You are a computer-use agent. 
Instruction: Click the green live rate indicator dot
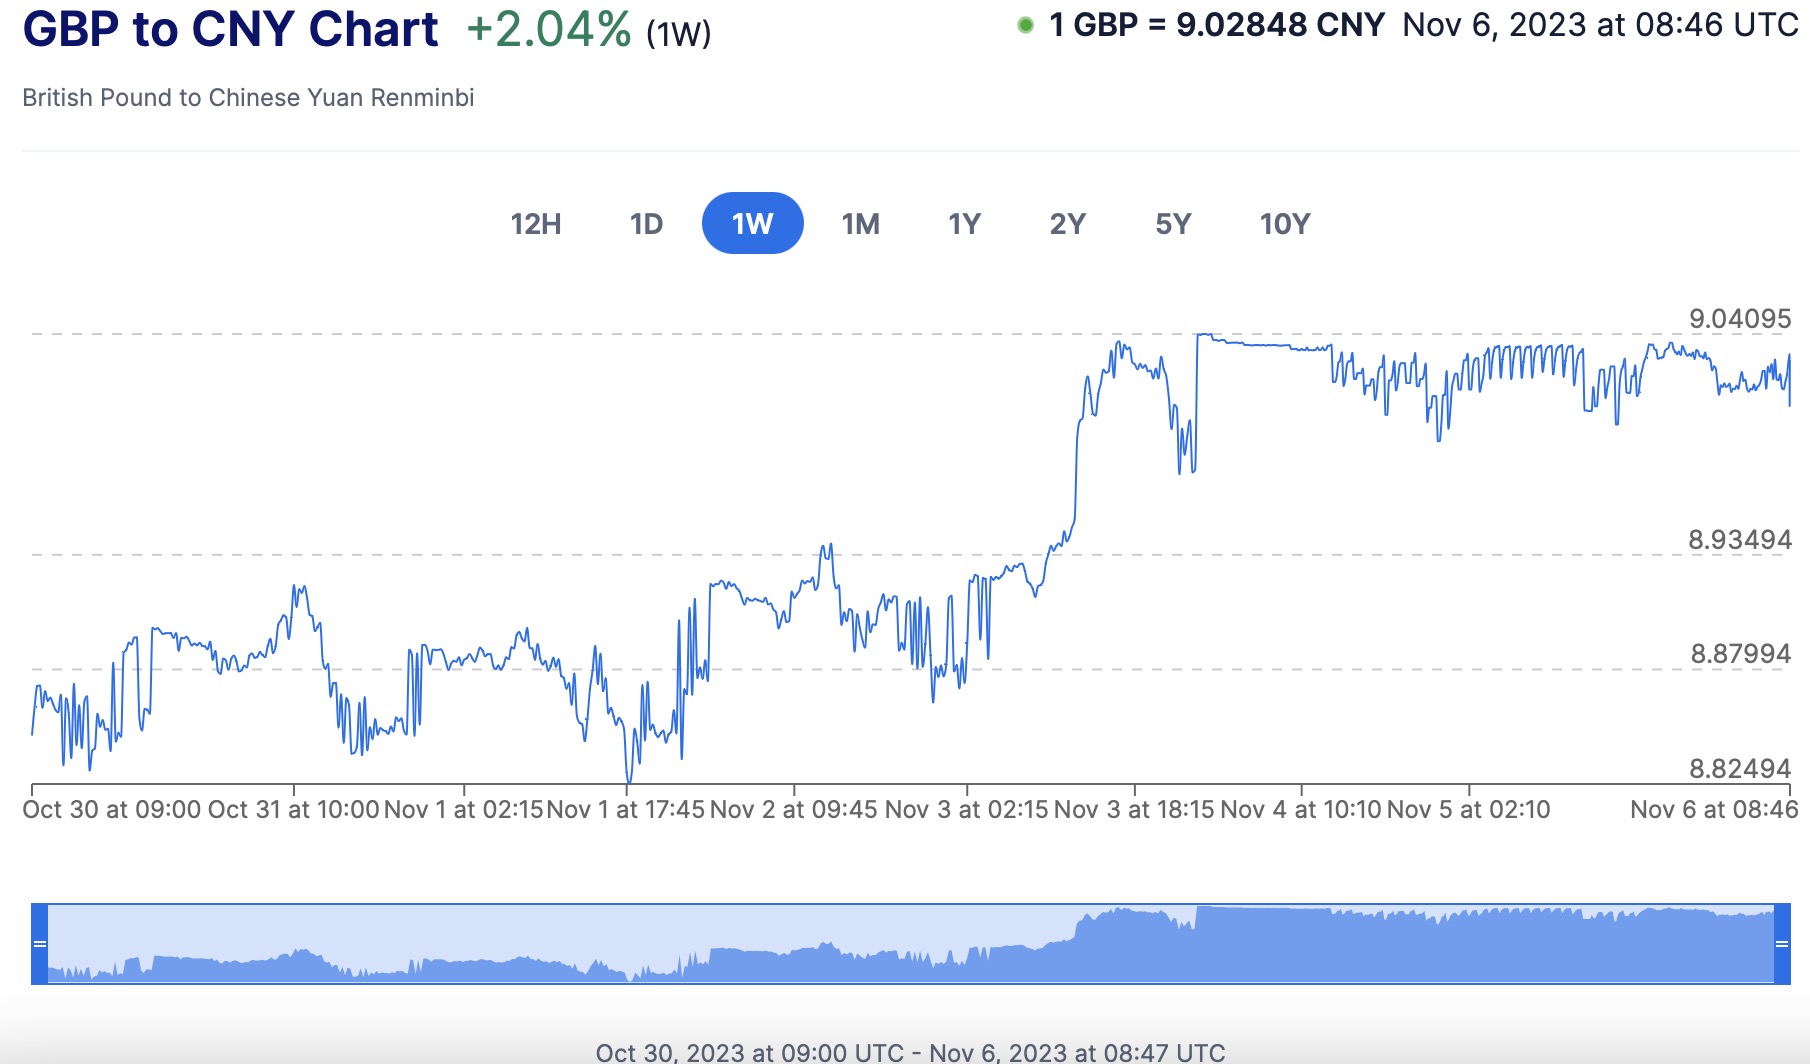(1025, 26)
